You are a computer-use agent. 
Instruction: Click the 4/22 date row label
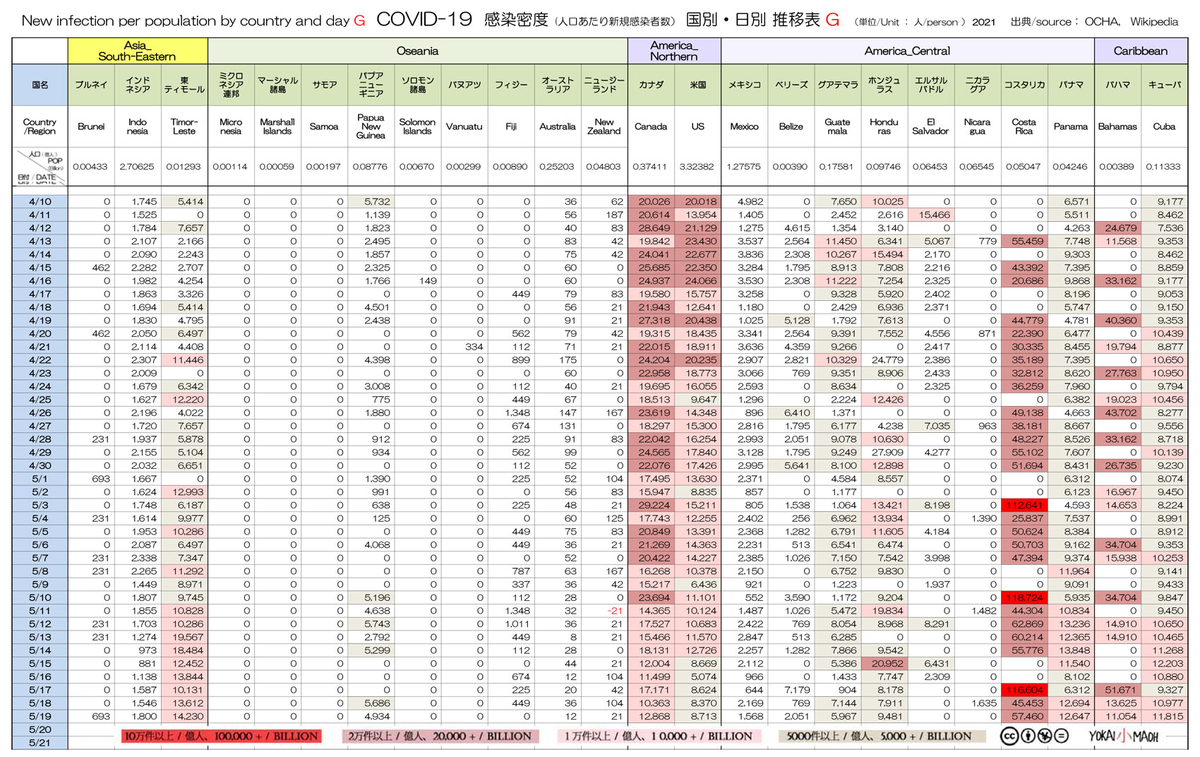pos(40,359)
